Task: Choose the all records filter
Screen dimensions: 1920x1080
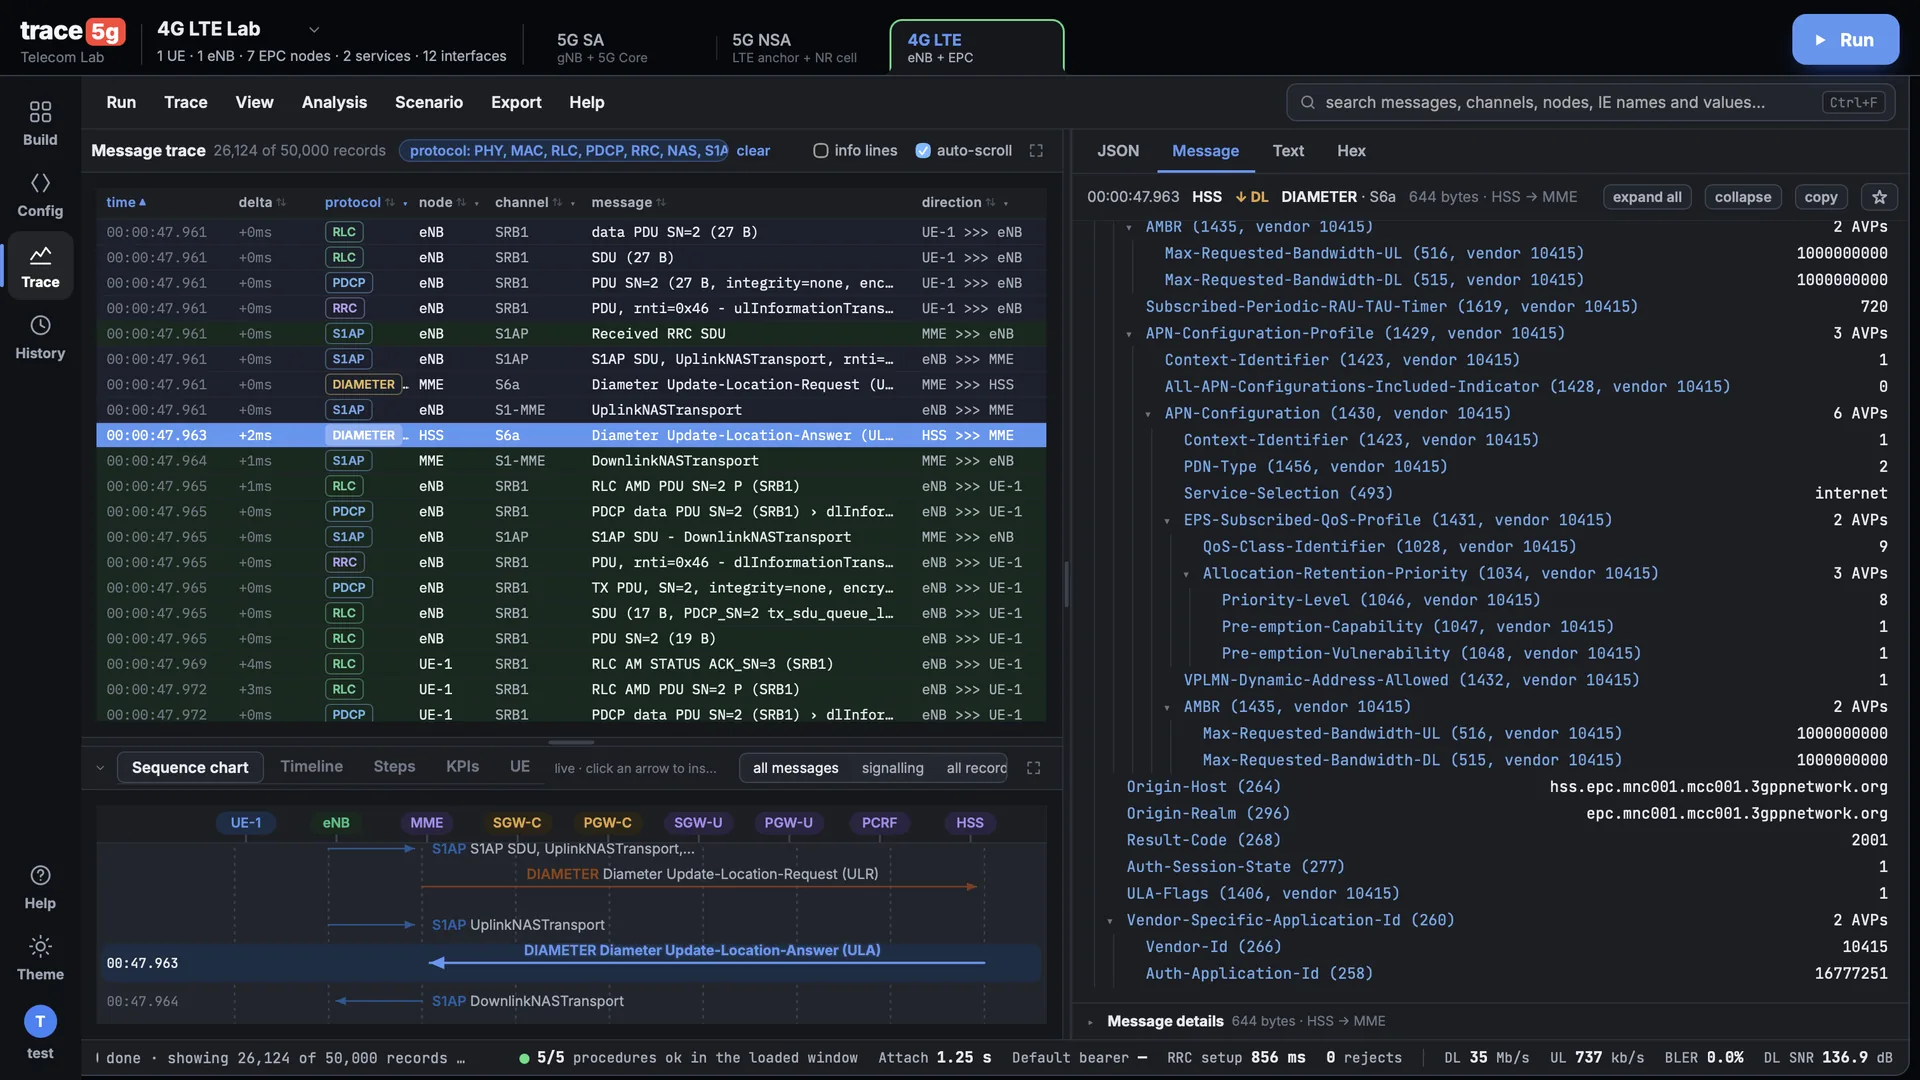Action: pos(976,768)
